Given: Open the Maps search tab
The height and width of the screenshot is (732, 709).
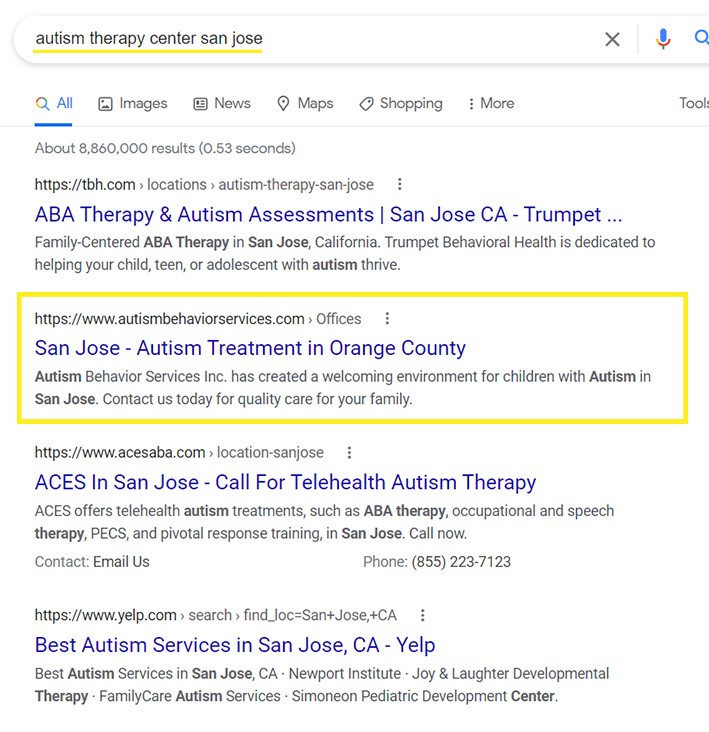Looking at the screenshot, I should pos(305,103).
